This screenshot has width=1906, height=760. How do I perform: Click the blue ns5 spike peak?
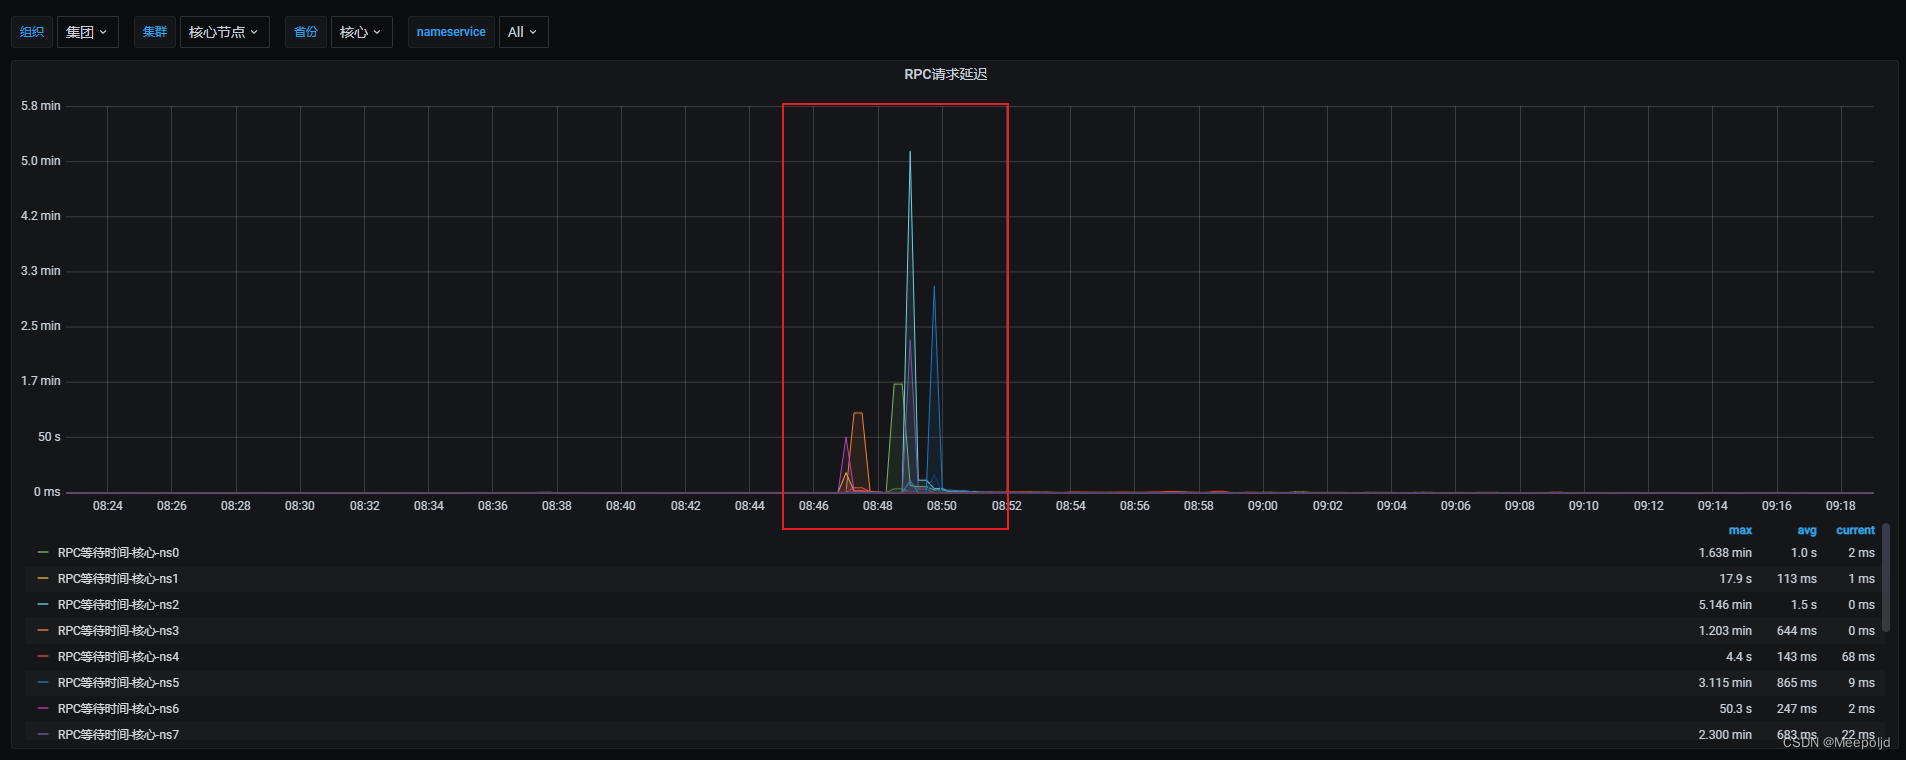934,287
